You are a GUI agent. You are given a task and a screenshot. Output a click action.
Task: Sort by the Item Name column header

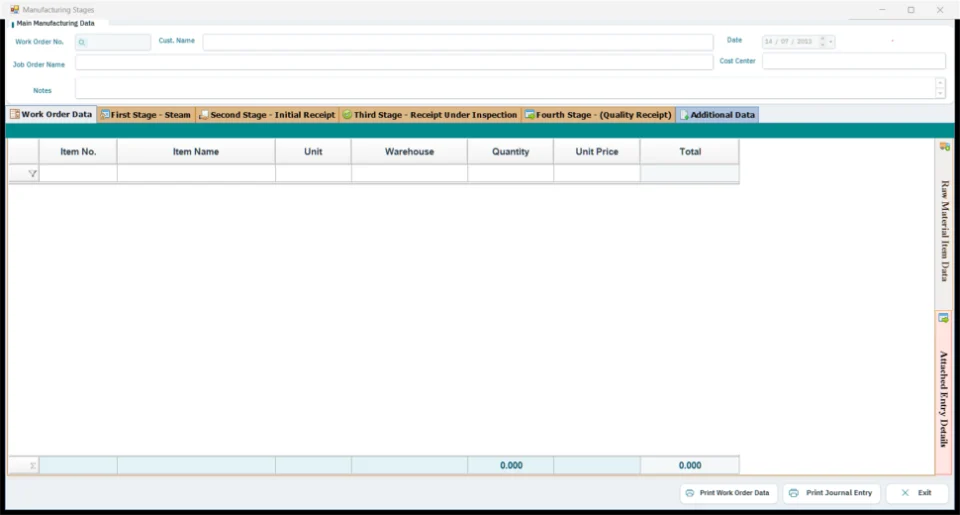(196, 152)
